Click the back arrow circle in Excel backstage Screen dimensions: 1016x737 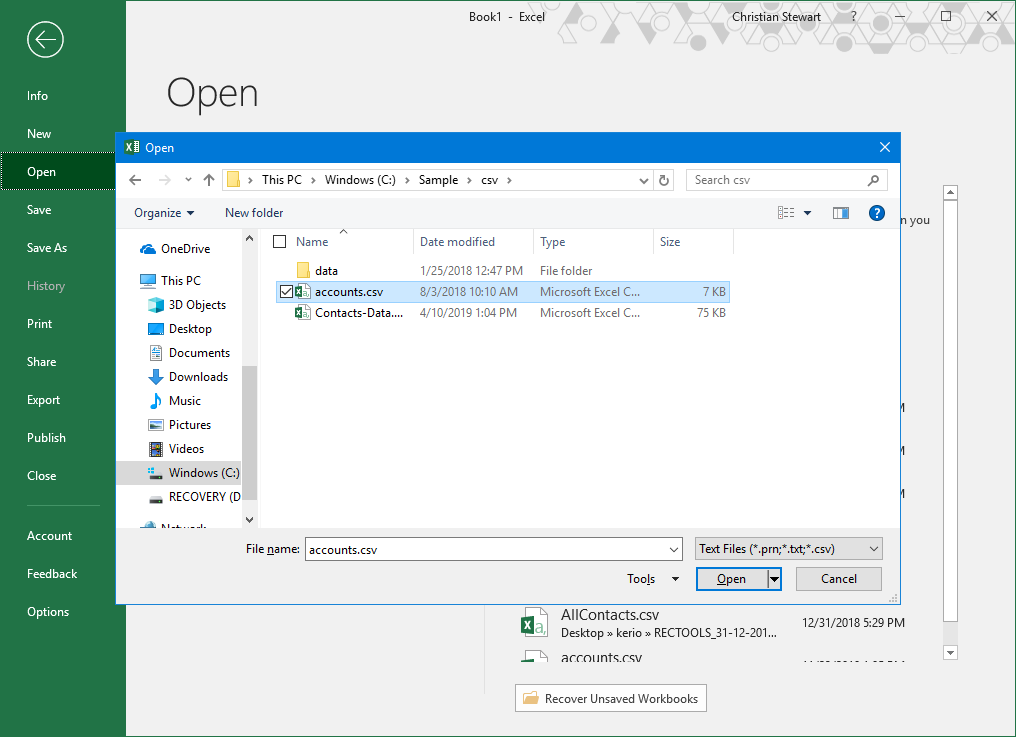[45, 40]
